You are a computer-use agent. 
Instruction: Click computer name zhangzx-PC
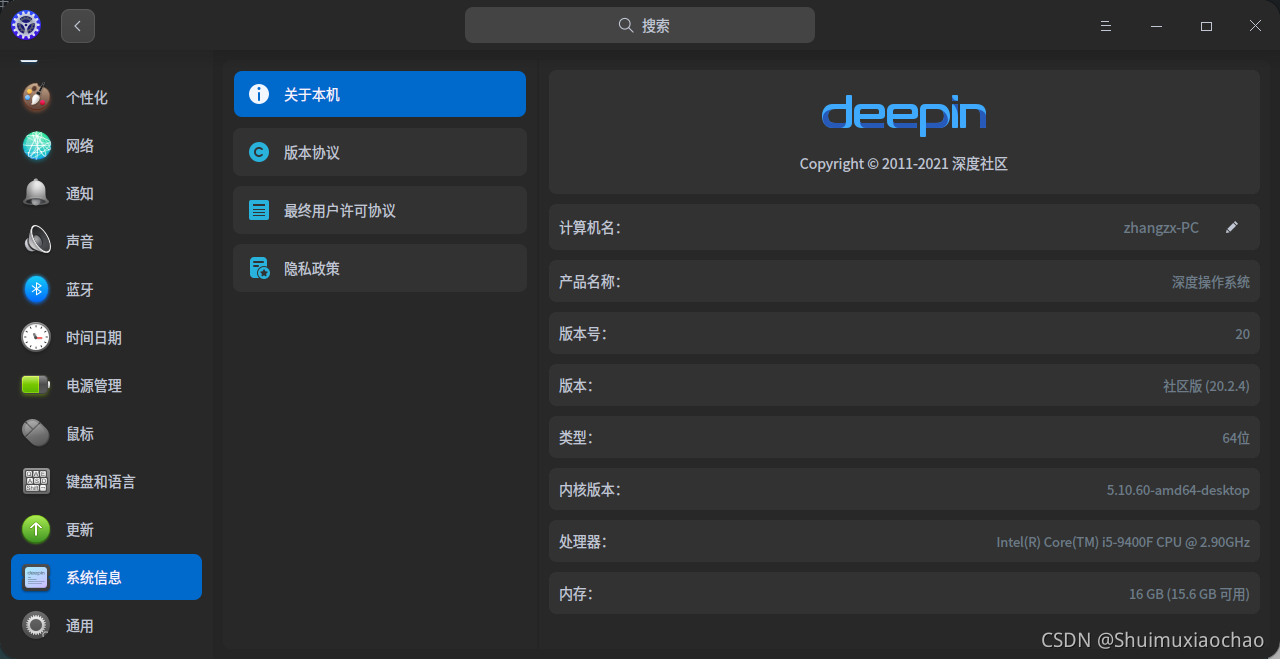pos(1161,228)
